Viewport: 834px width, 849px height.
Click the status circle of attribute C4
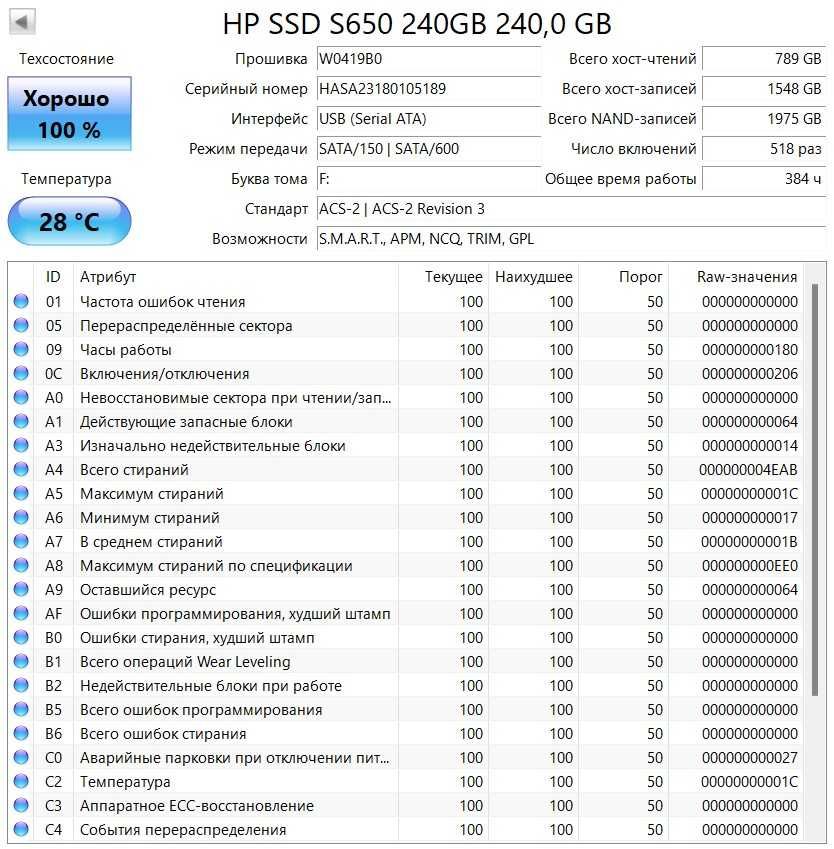pyautogui.click(x=21, y=829)
